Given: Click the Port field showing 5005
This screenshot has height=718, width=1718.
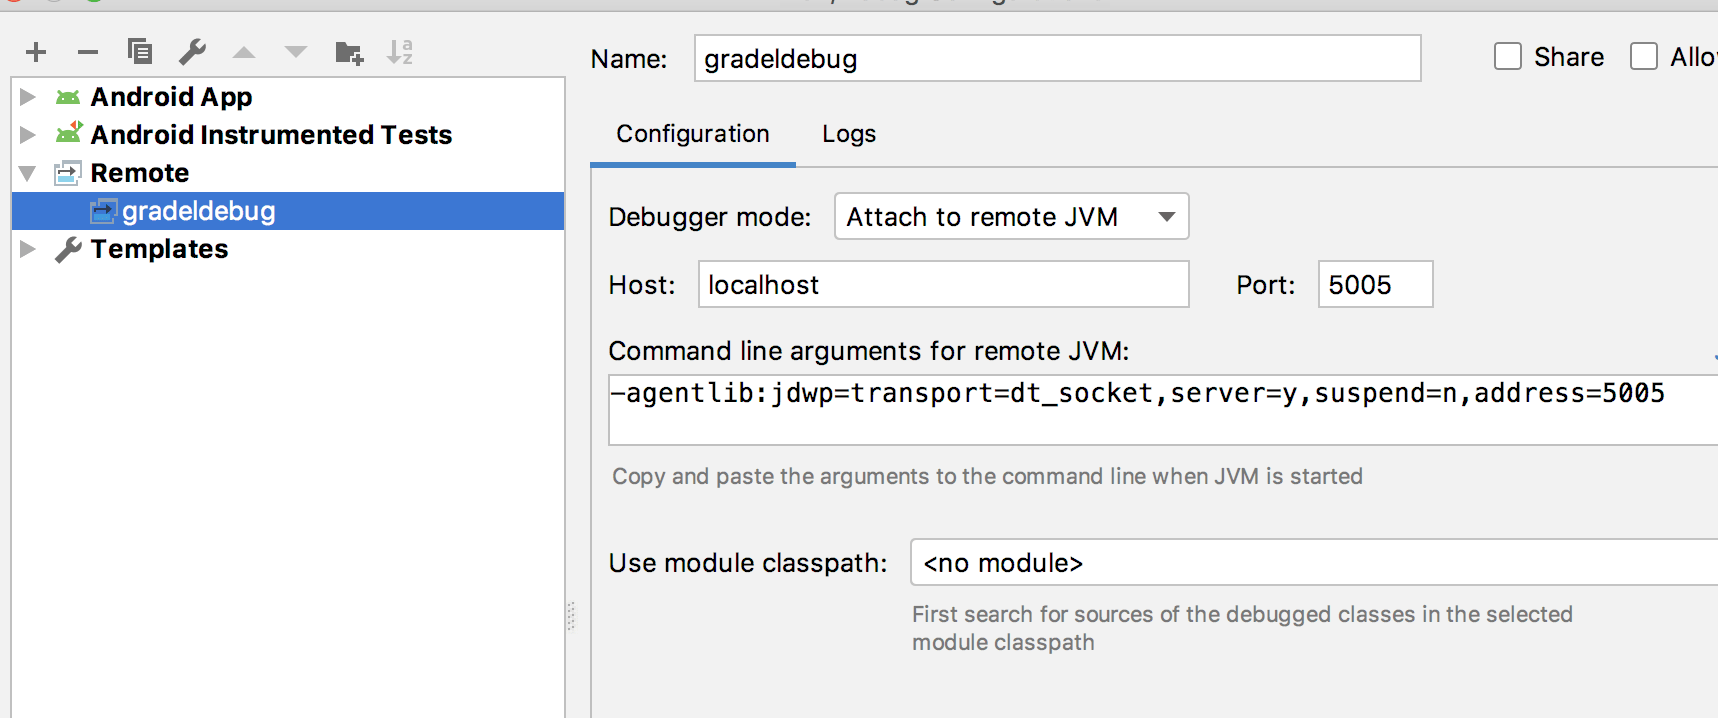Looking at the screenshot, I should pos(1376,284).
